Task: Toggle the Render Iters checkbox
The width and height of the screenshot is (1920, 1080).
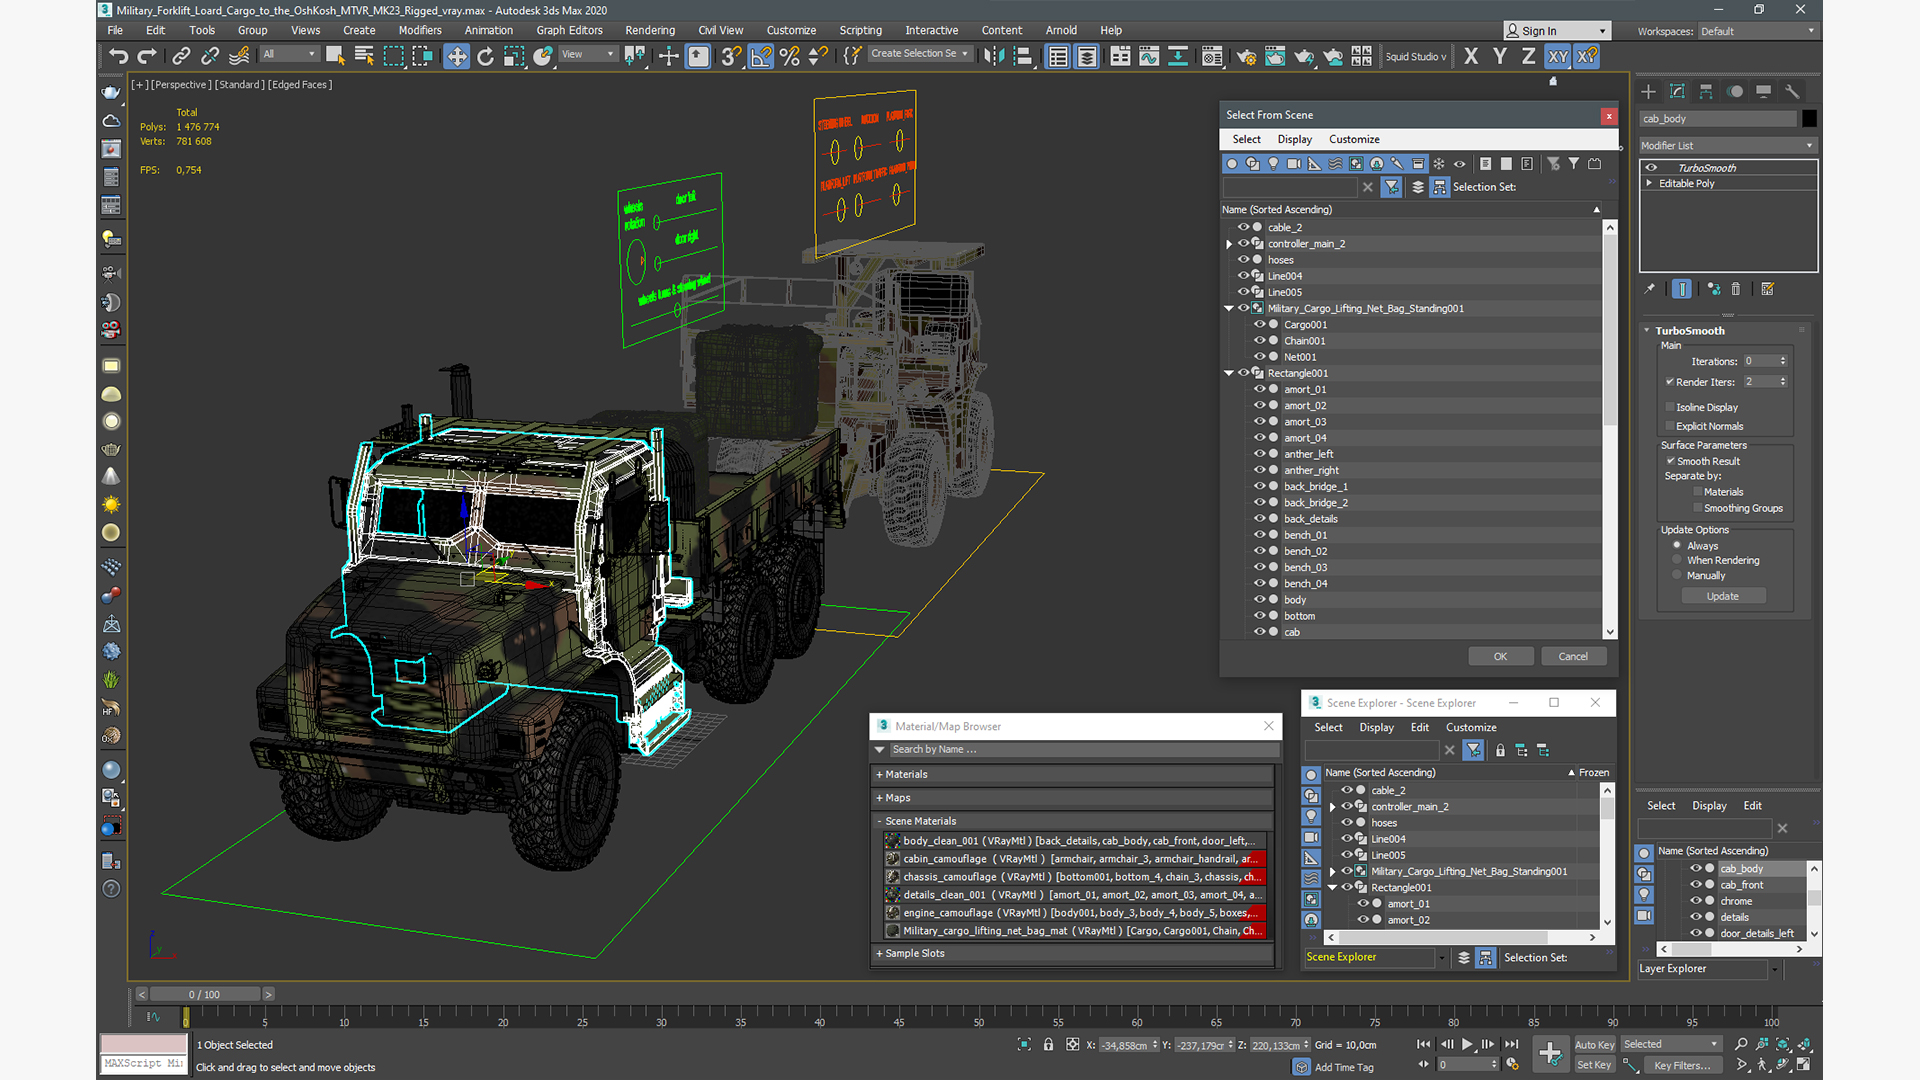Action: (x=1670, y=382)
